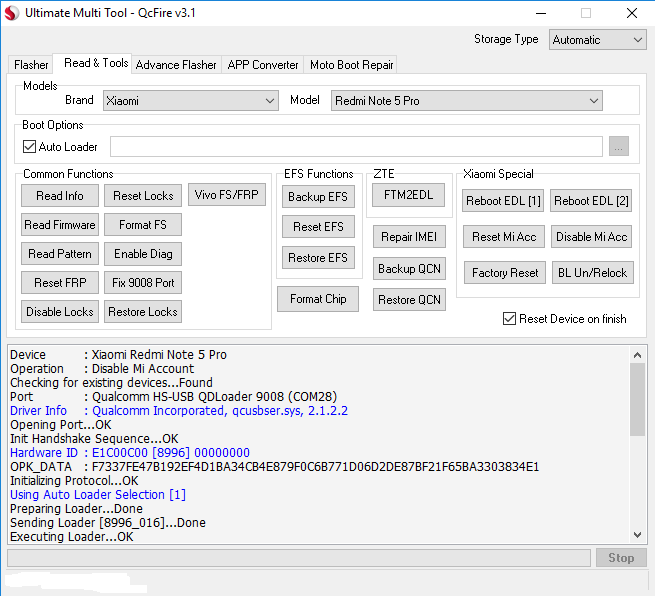Click the "Operation : Disable Mi Account" line
The height and width of the screenshot is (596, 655).
tap(102, 368)
